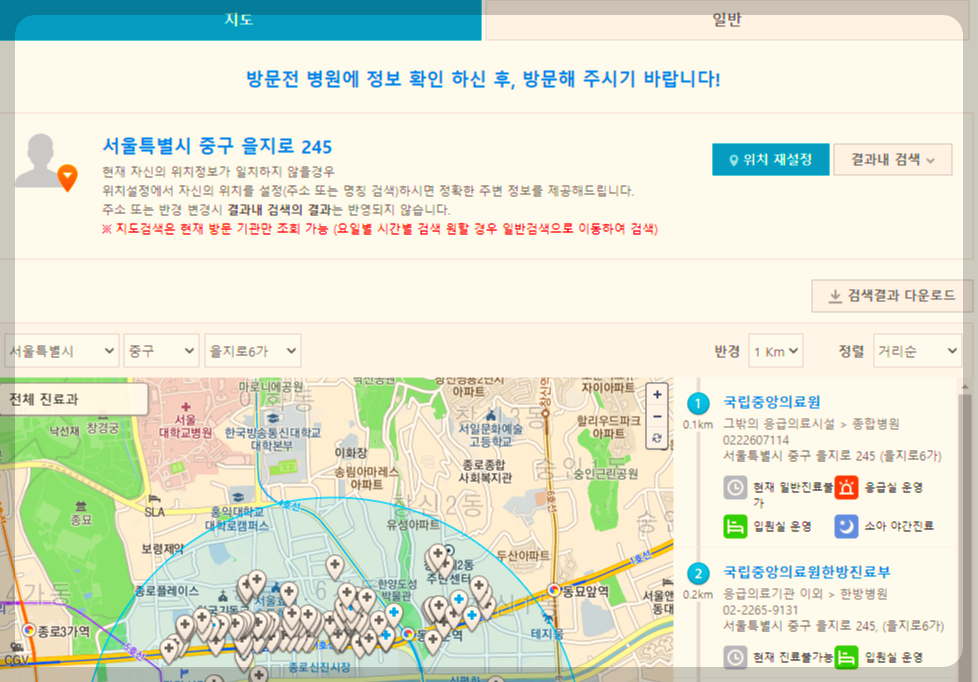Click the green 입원실 운영 icon for 국립중앙의료원
The image size is (978, 682).
pyautogui.click(x=735, y=527)
